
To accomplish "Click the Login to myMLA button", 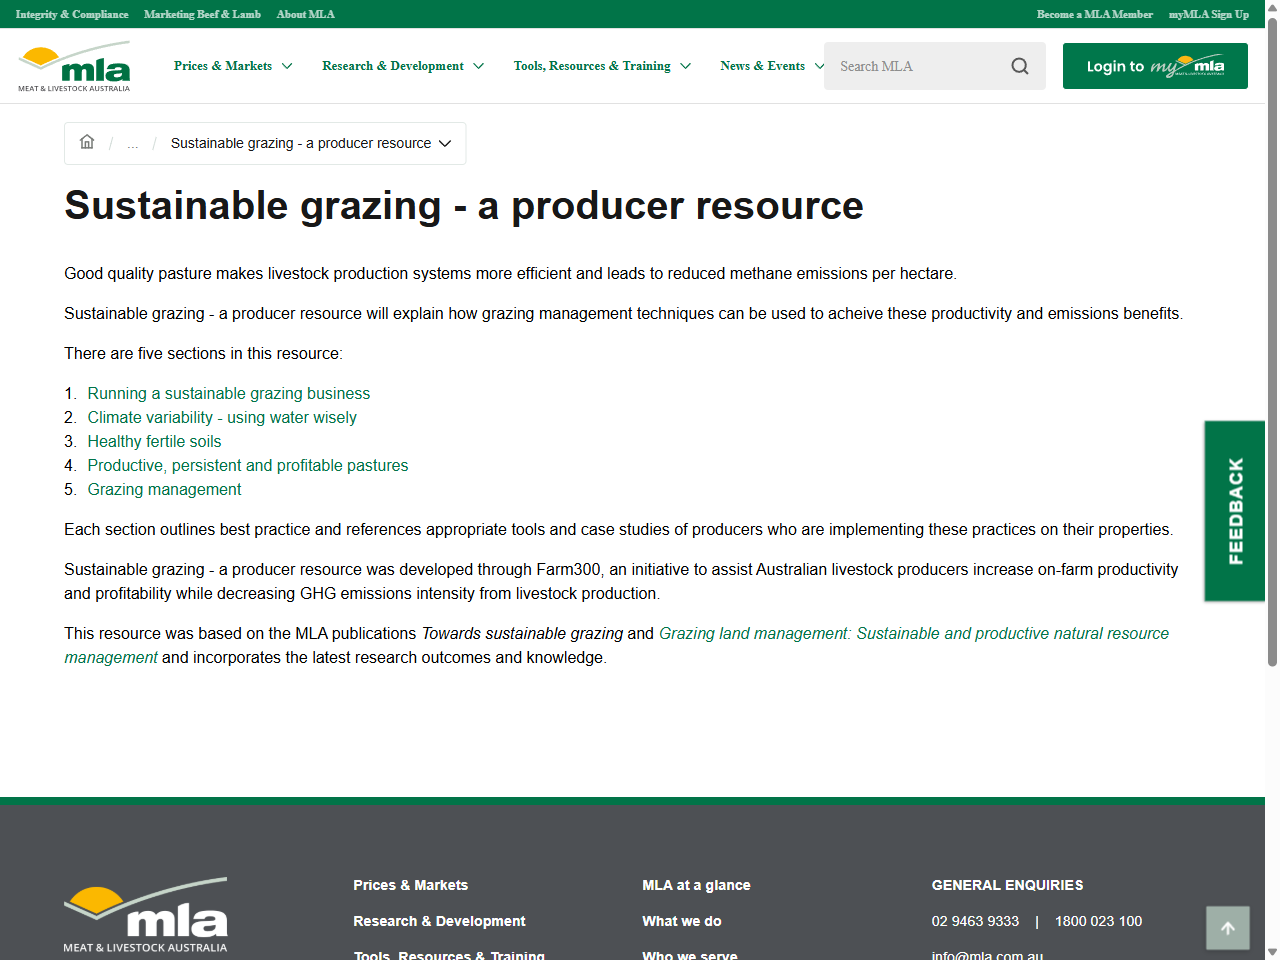I will [1154, 65].
